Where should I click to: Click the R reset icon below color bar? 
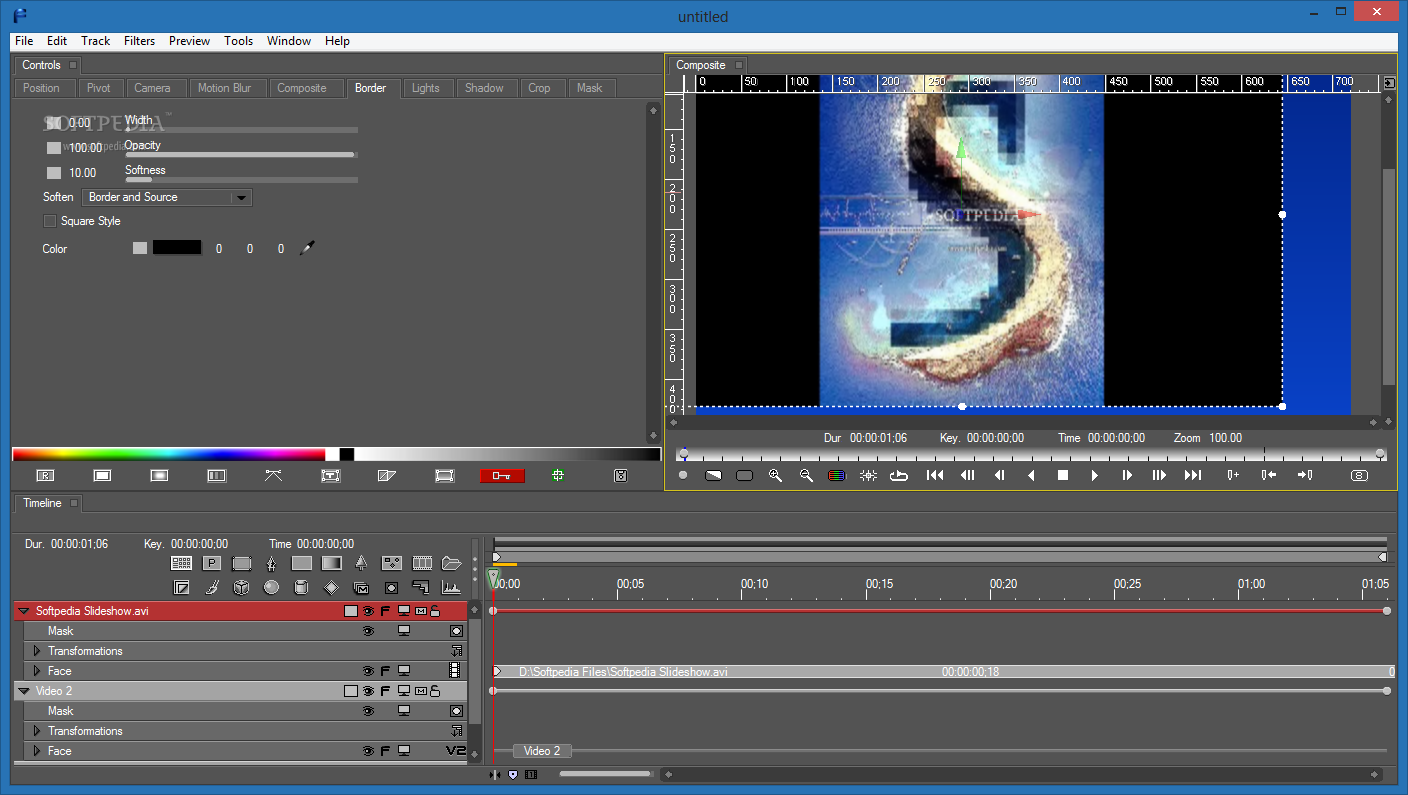coord(45,476)
